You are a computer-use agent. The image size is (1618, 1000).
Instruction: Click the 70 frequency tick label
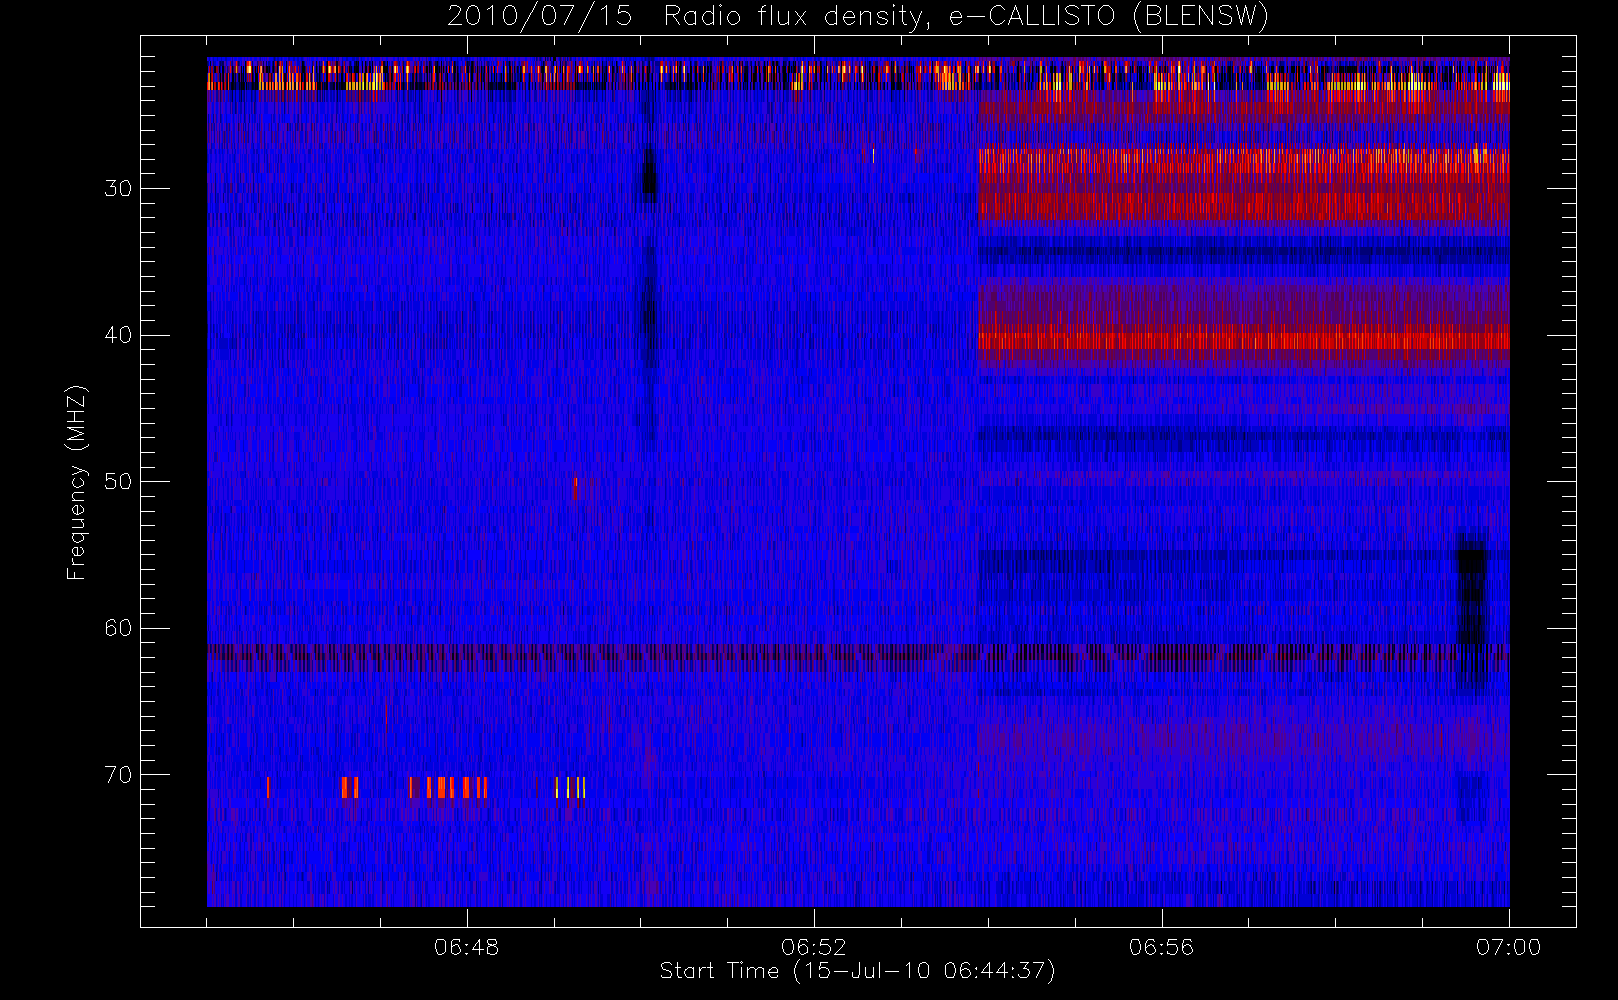click(118, 775)
